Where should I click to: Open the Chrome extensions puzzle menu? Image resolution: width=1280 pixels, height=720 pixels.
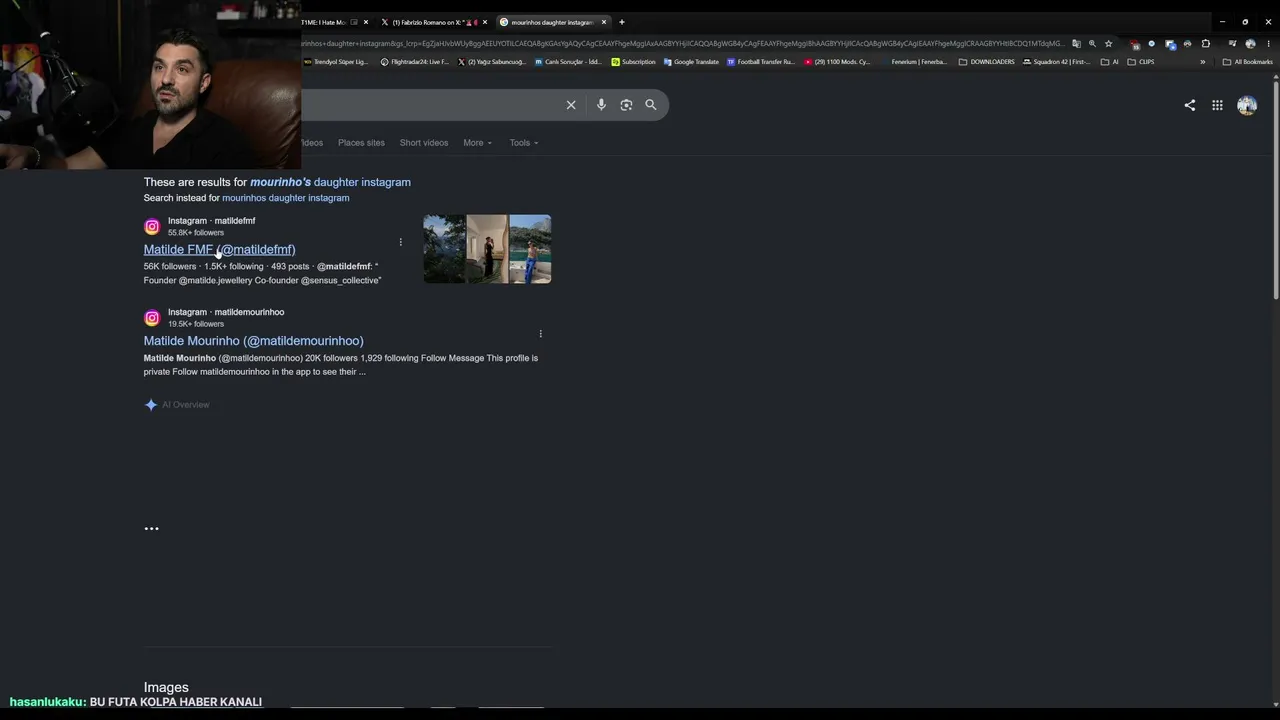[x=1205, y=44]
